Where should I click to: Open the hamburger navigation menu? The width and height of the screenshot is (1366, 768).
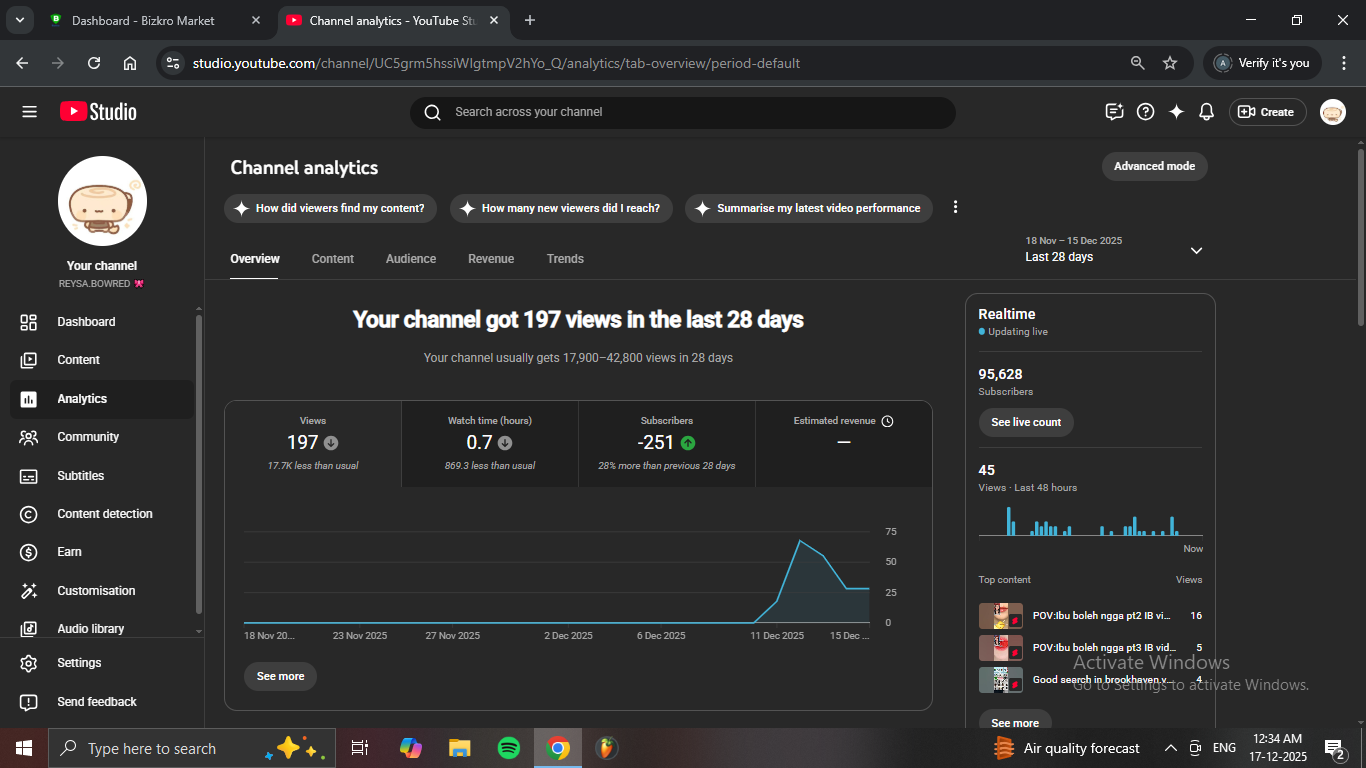[29, 112]
